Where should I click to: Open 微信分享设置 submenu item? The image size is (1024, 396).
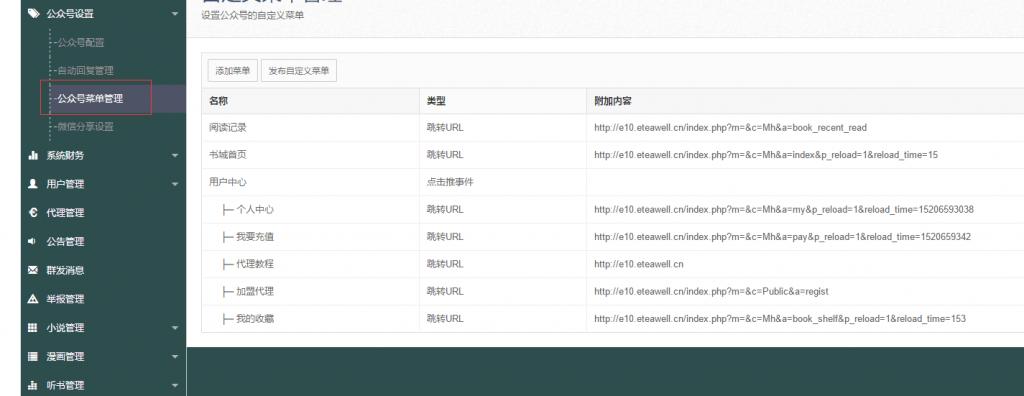point(85,127)
